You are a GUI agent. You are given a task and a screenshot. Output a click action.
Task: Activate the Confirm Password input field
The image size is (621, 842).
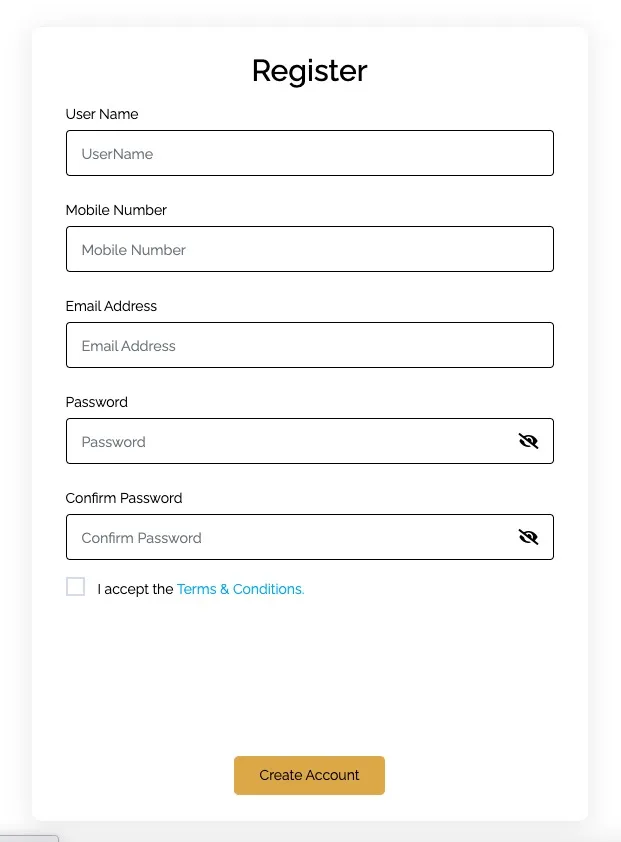click(290, 537)
